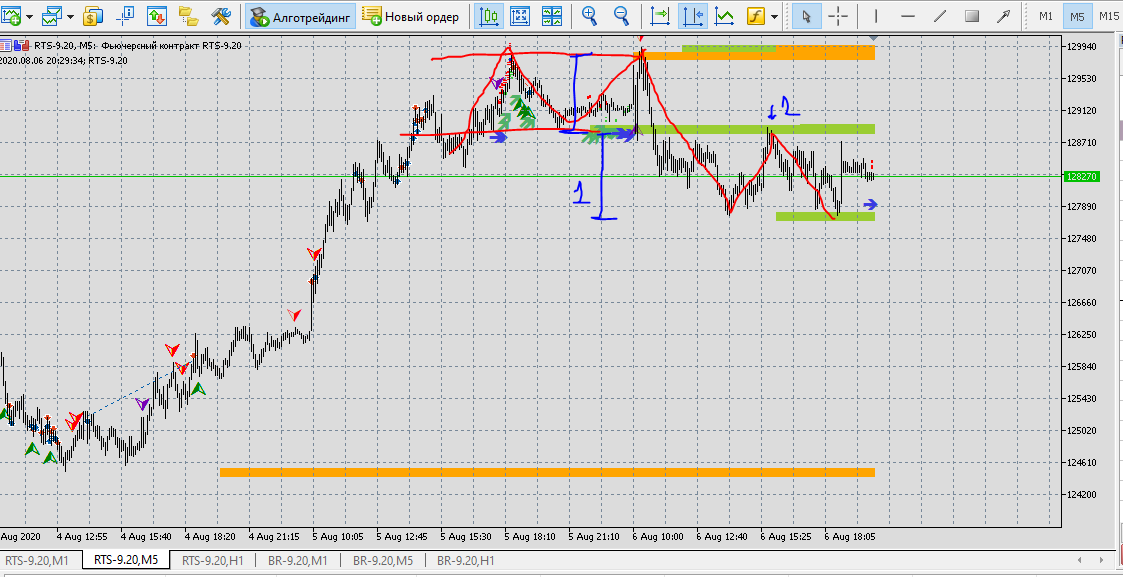Open the chart profiles icon
This screenshot has height=577, width=1123.
pyautogui.click(x=52, y=16)
